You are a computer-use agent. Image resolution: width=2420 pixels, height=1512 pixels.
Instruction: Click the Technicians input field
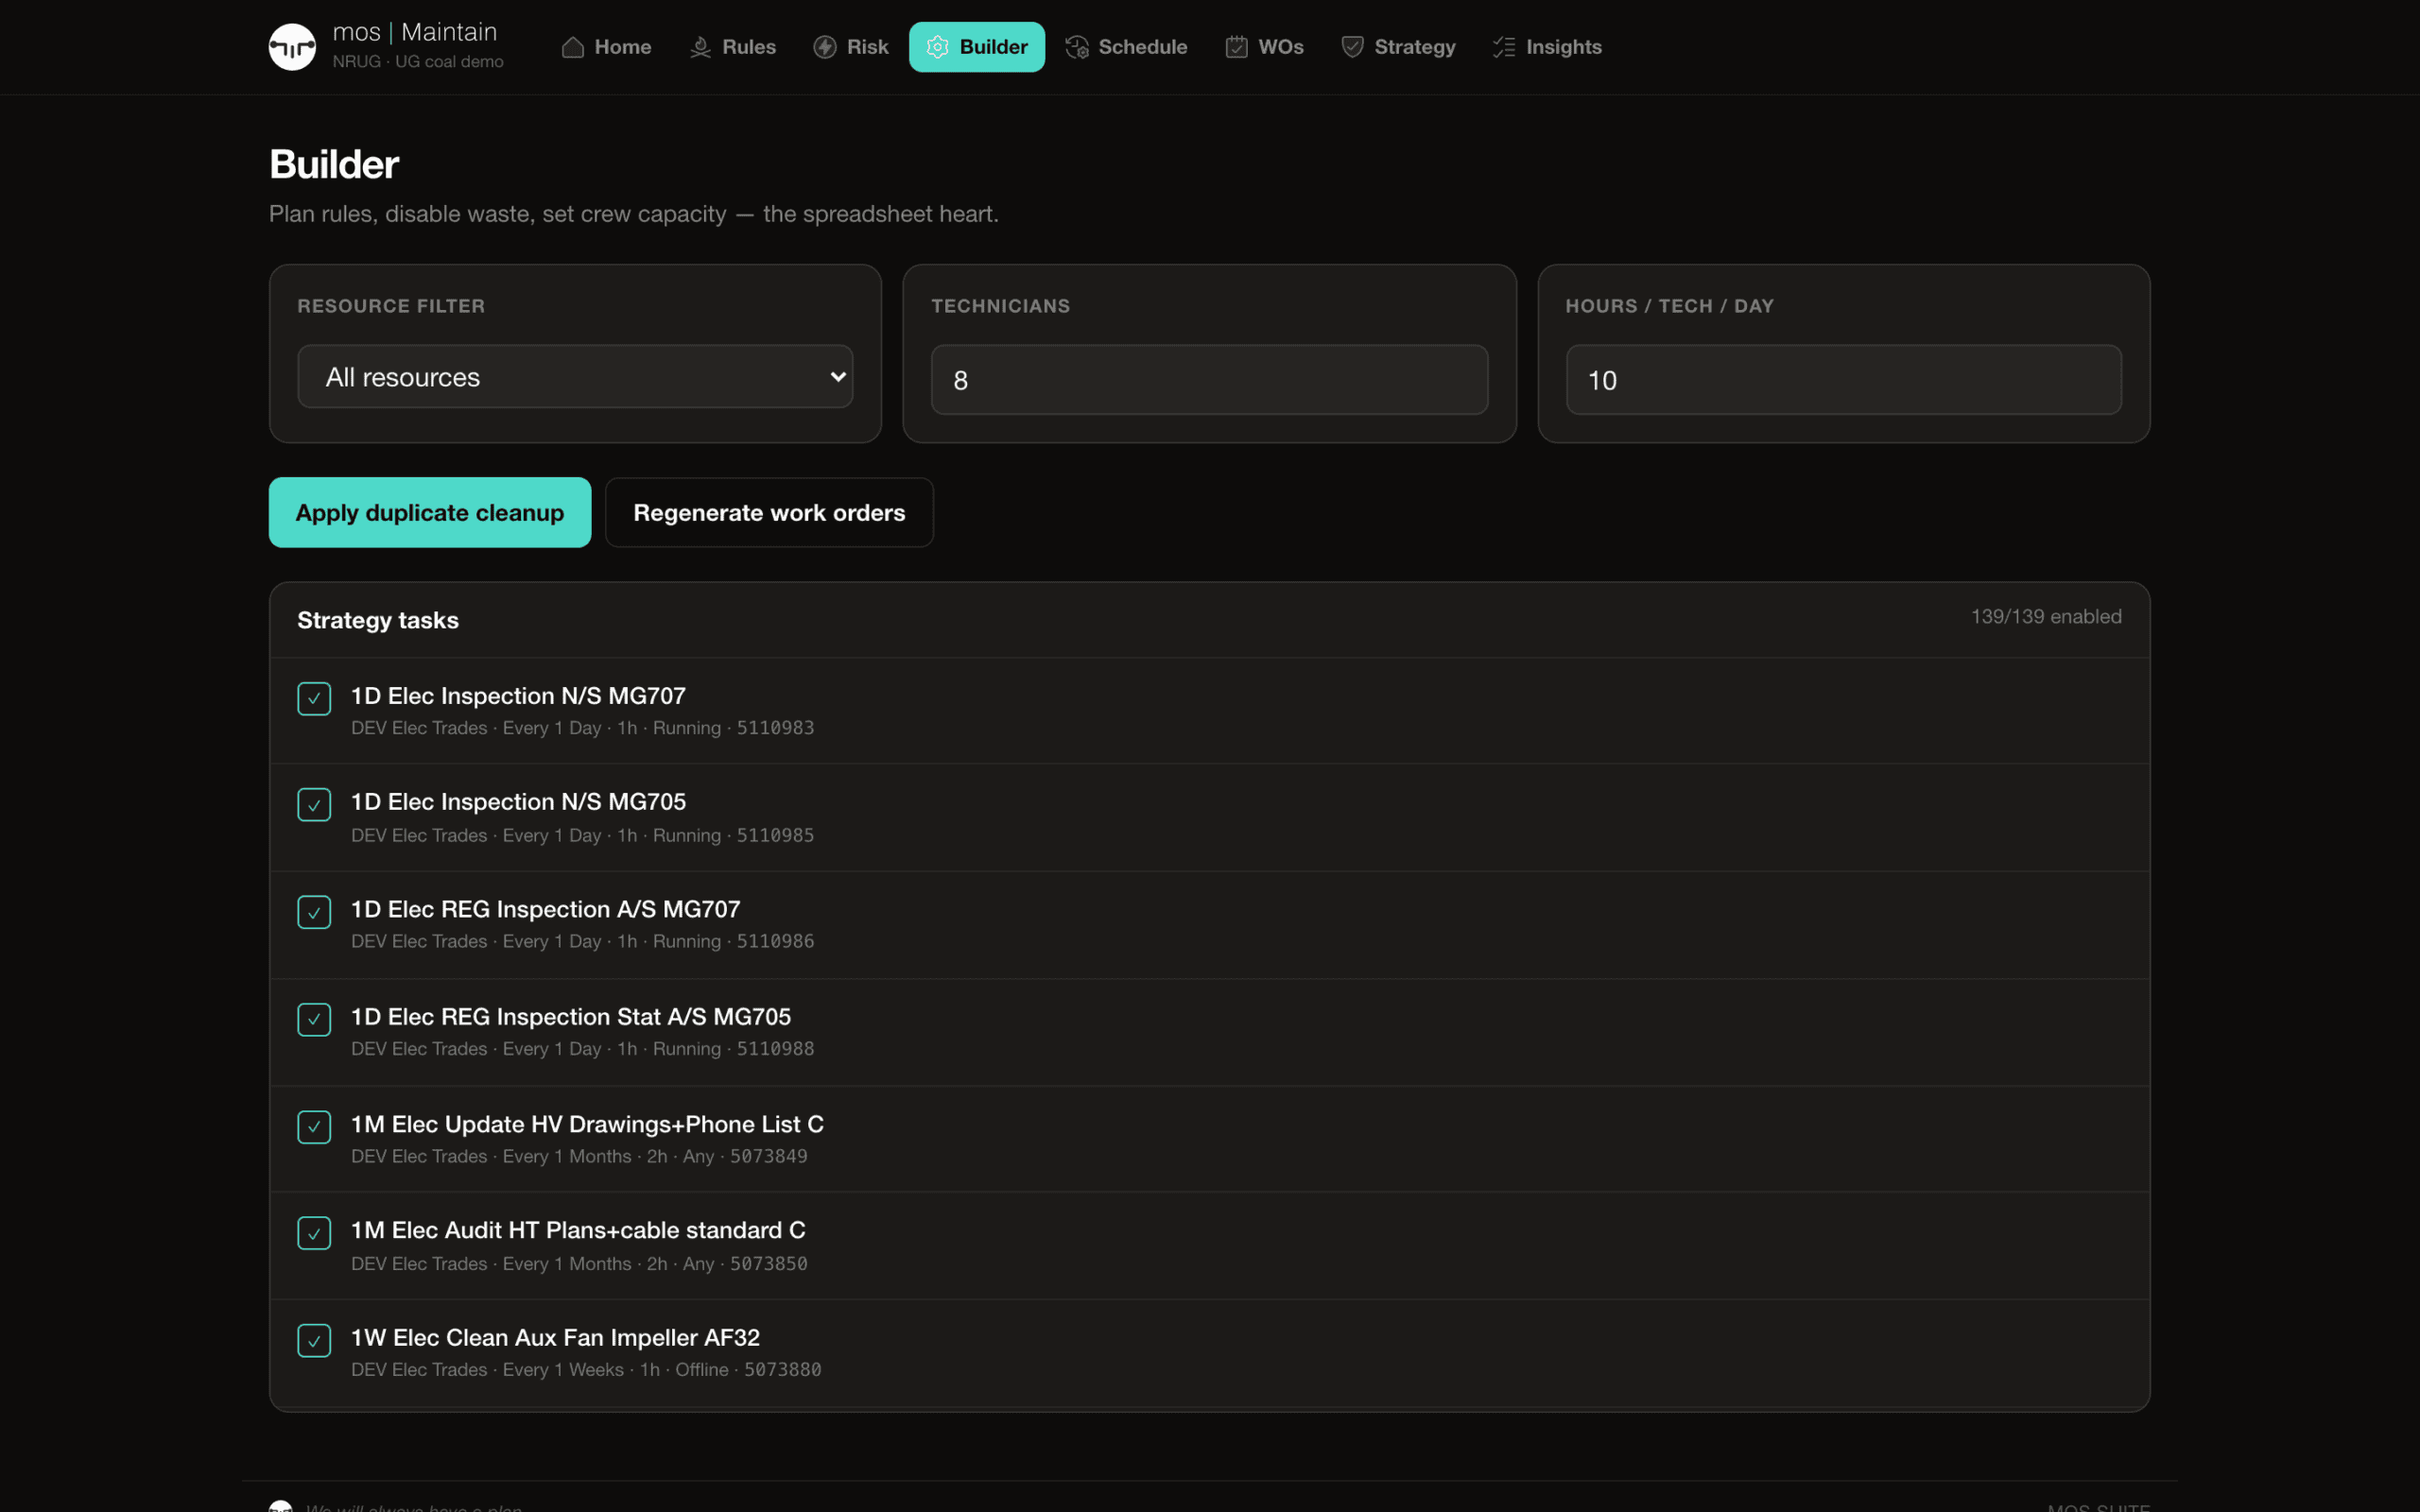click(1209, 380)
